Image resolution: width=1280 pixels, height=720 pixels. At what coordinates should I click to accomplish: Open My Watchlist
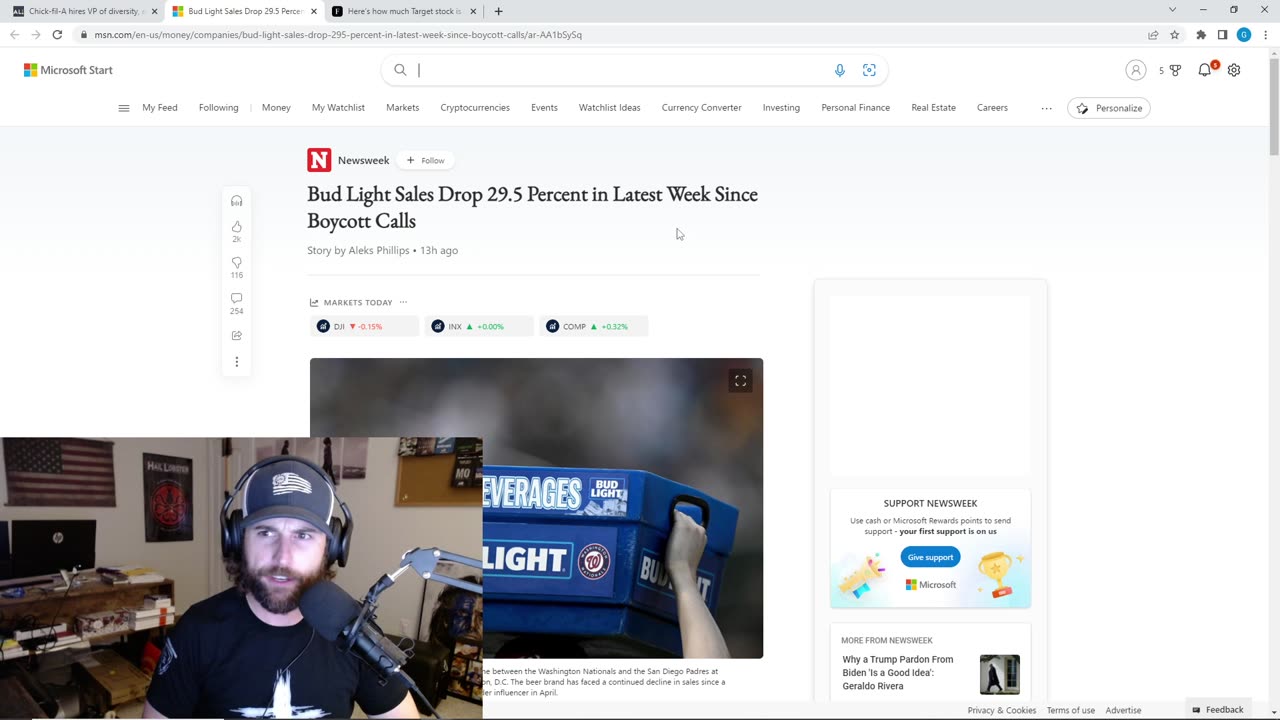pyautogui.click(x=338, y=108)
